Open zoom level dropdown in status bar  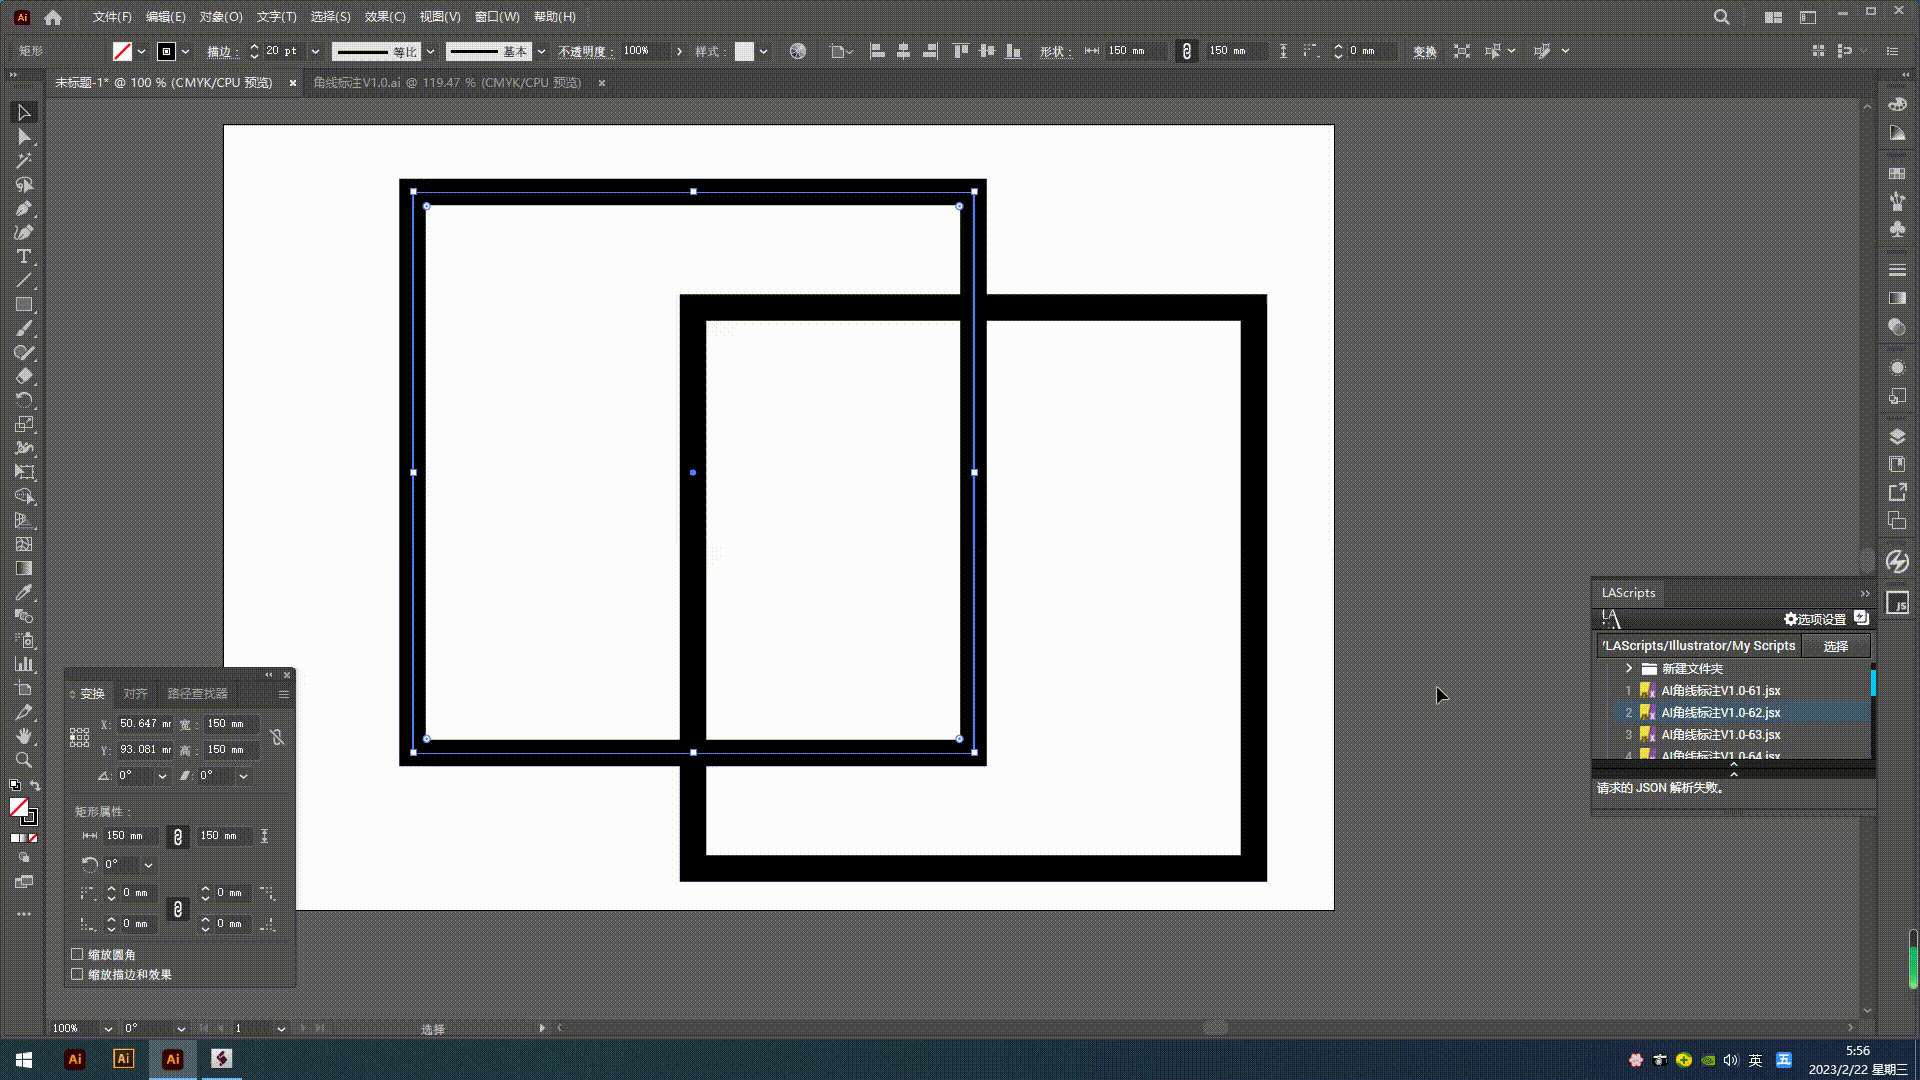(x=108, y=1028)
